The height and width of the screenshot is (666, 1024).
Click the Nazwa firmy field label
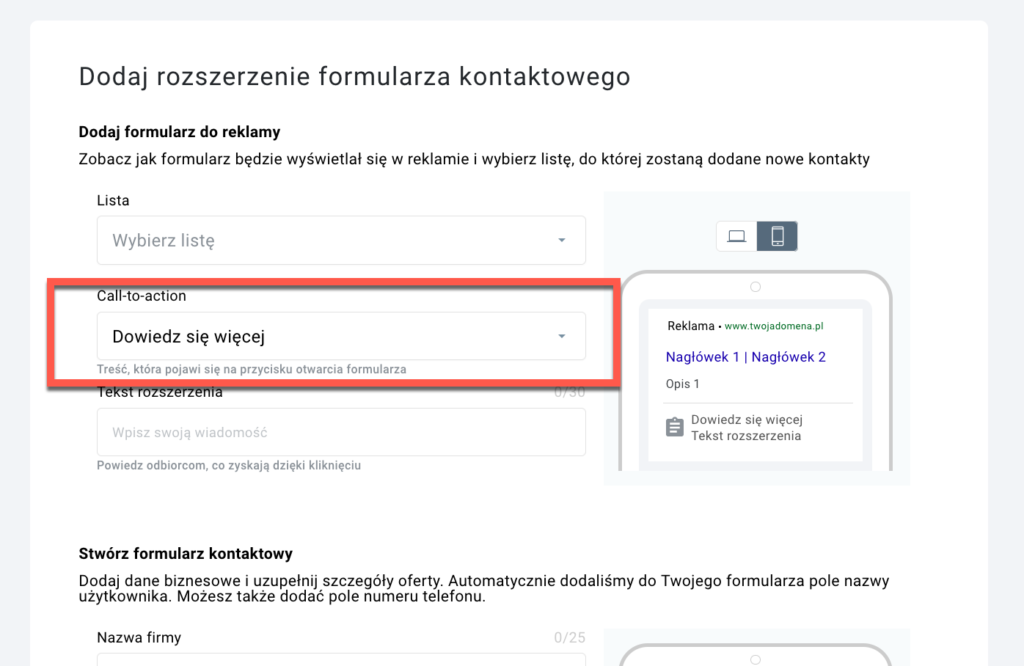[139, 637]
